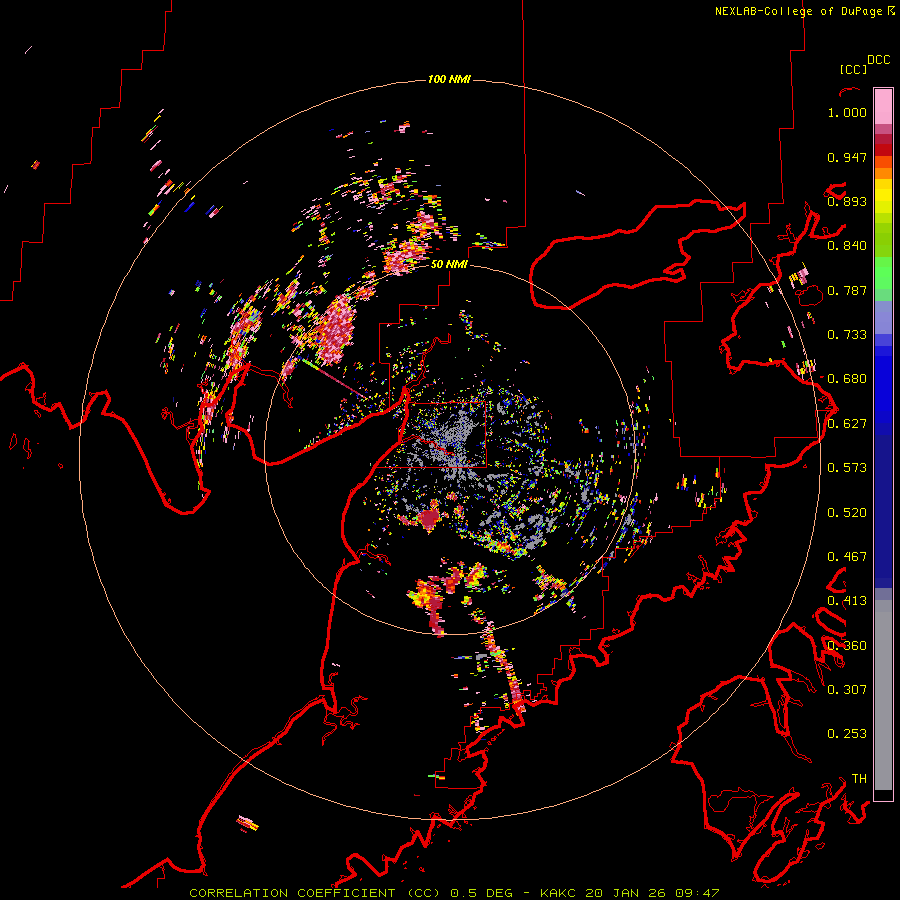Click the DCC label above the color bar
Screen dimensions: 900x900
pyautogui.click(x=879, y=60)
